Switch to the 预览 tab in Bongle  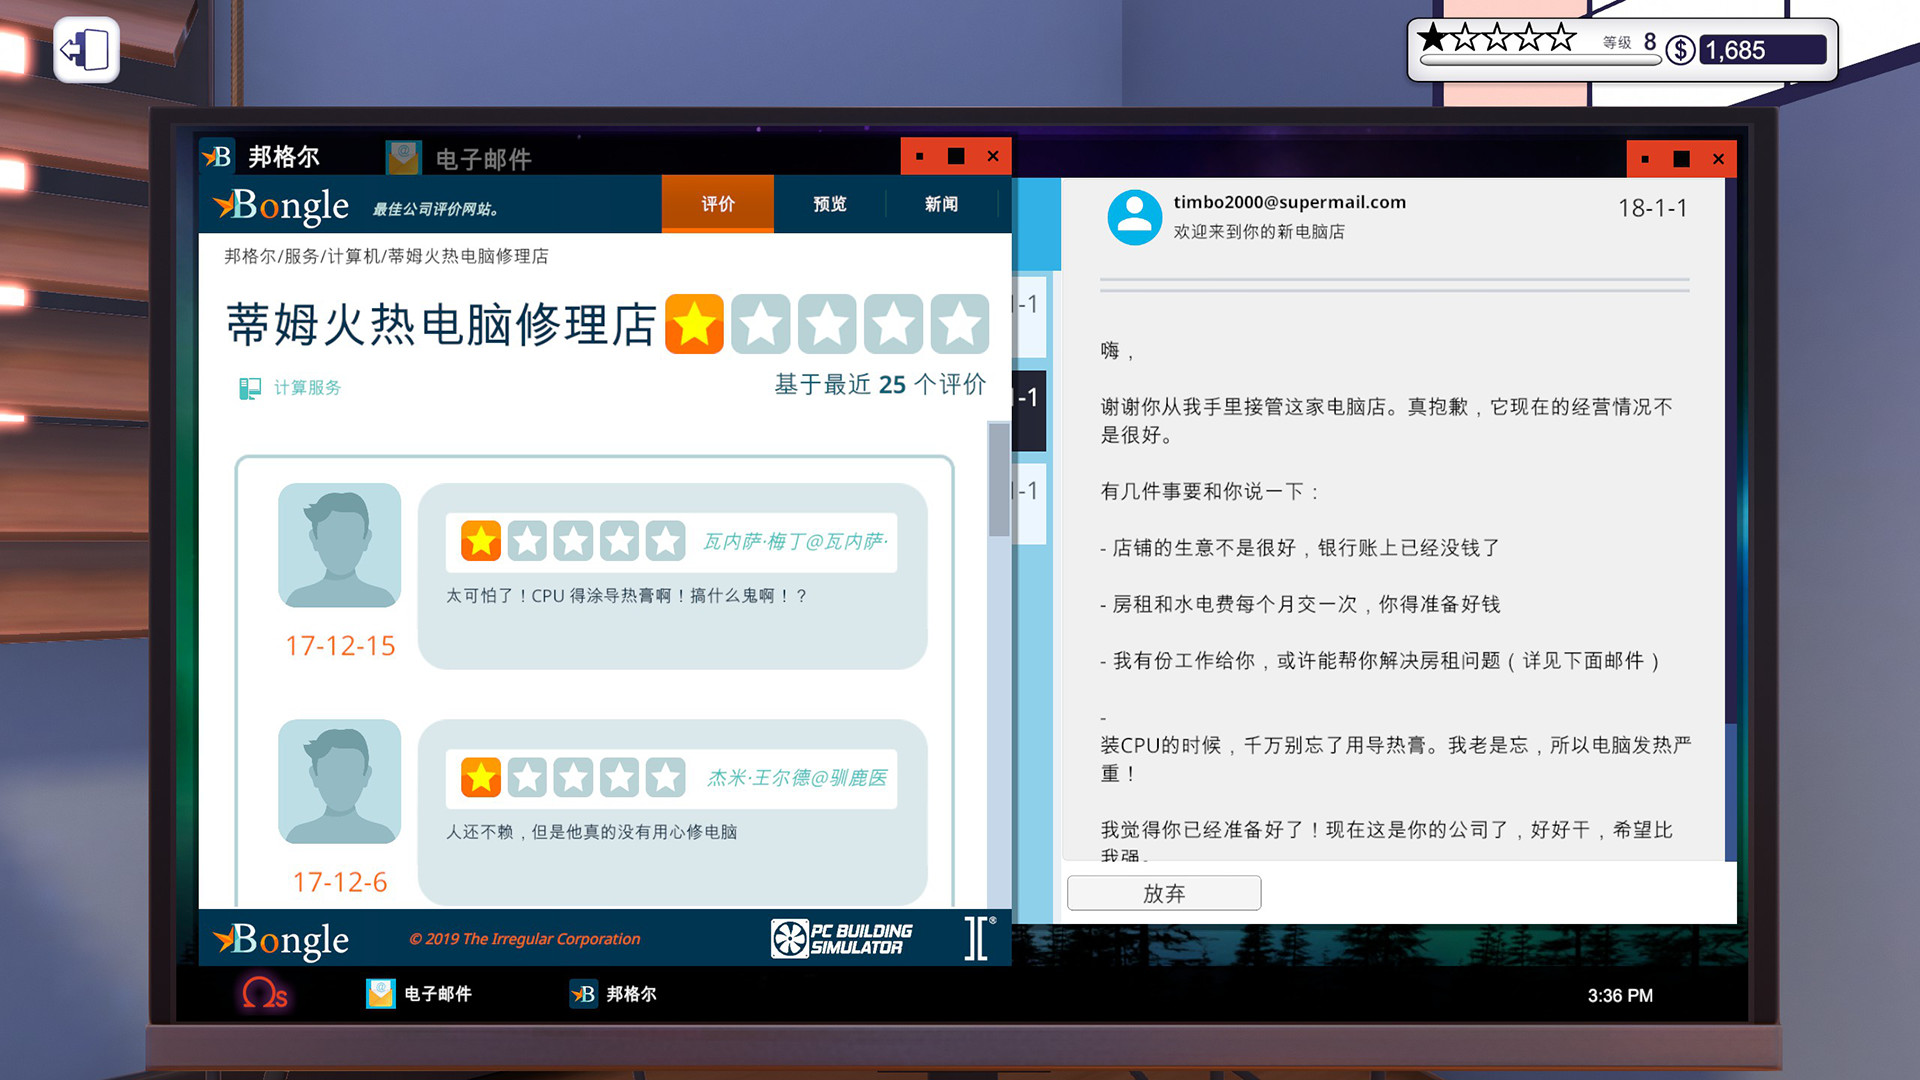coord(829,204)
